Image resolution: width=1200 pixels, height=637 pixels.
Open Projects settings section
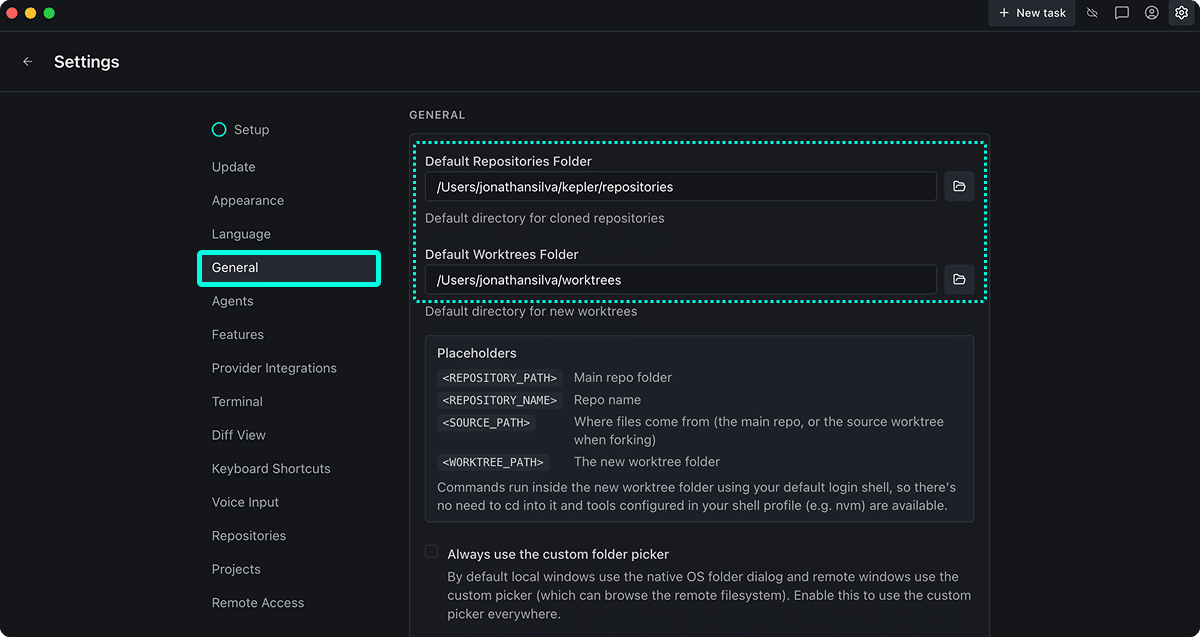point(236,569)
